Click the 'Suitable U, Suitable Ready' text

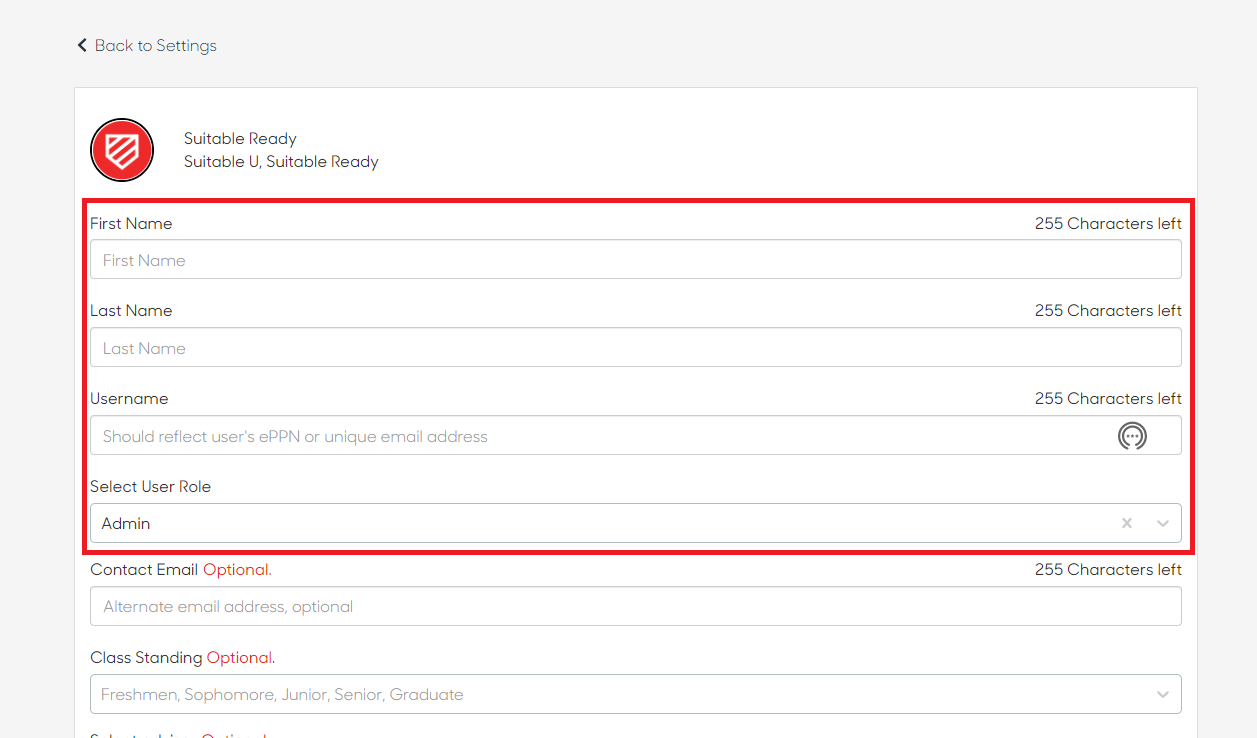(281, 162)
